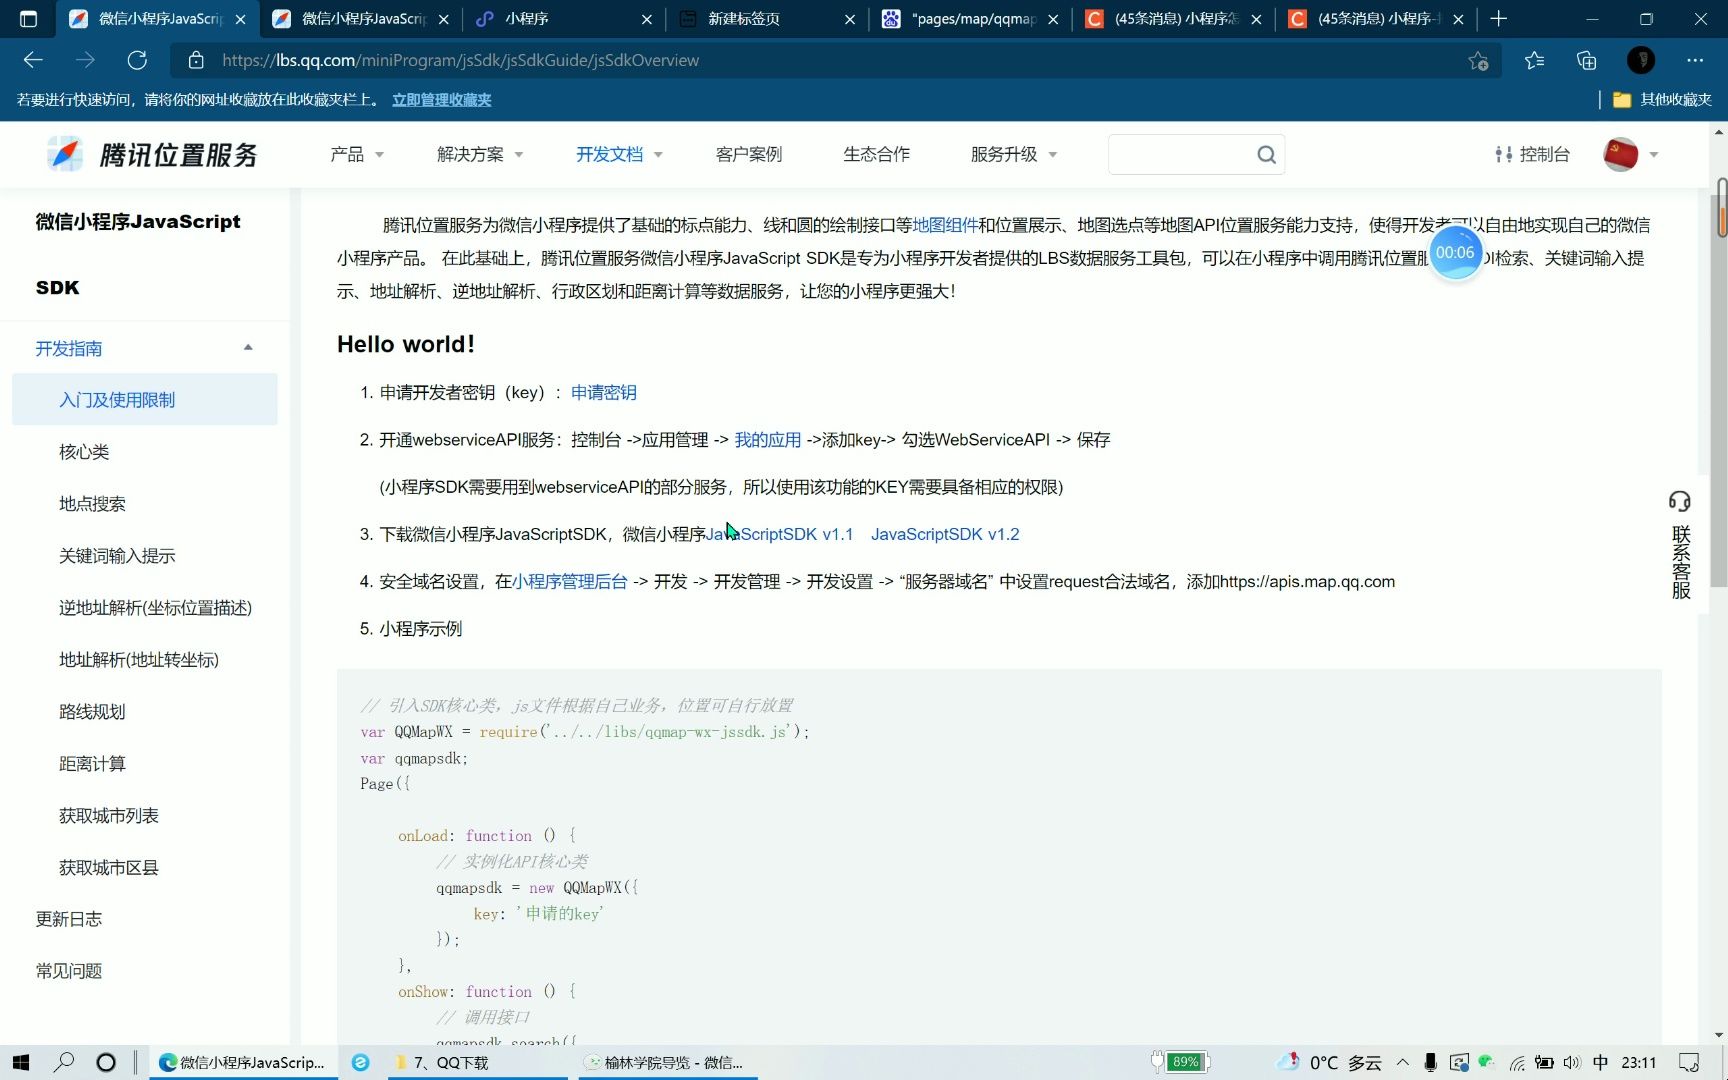This screenshot has width=1728, height=1080.
Task: Open 更新日志 in the sidebar
Action: click(69, 919)
